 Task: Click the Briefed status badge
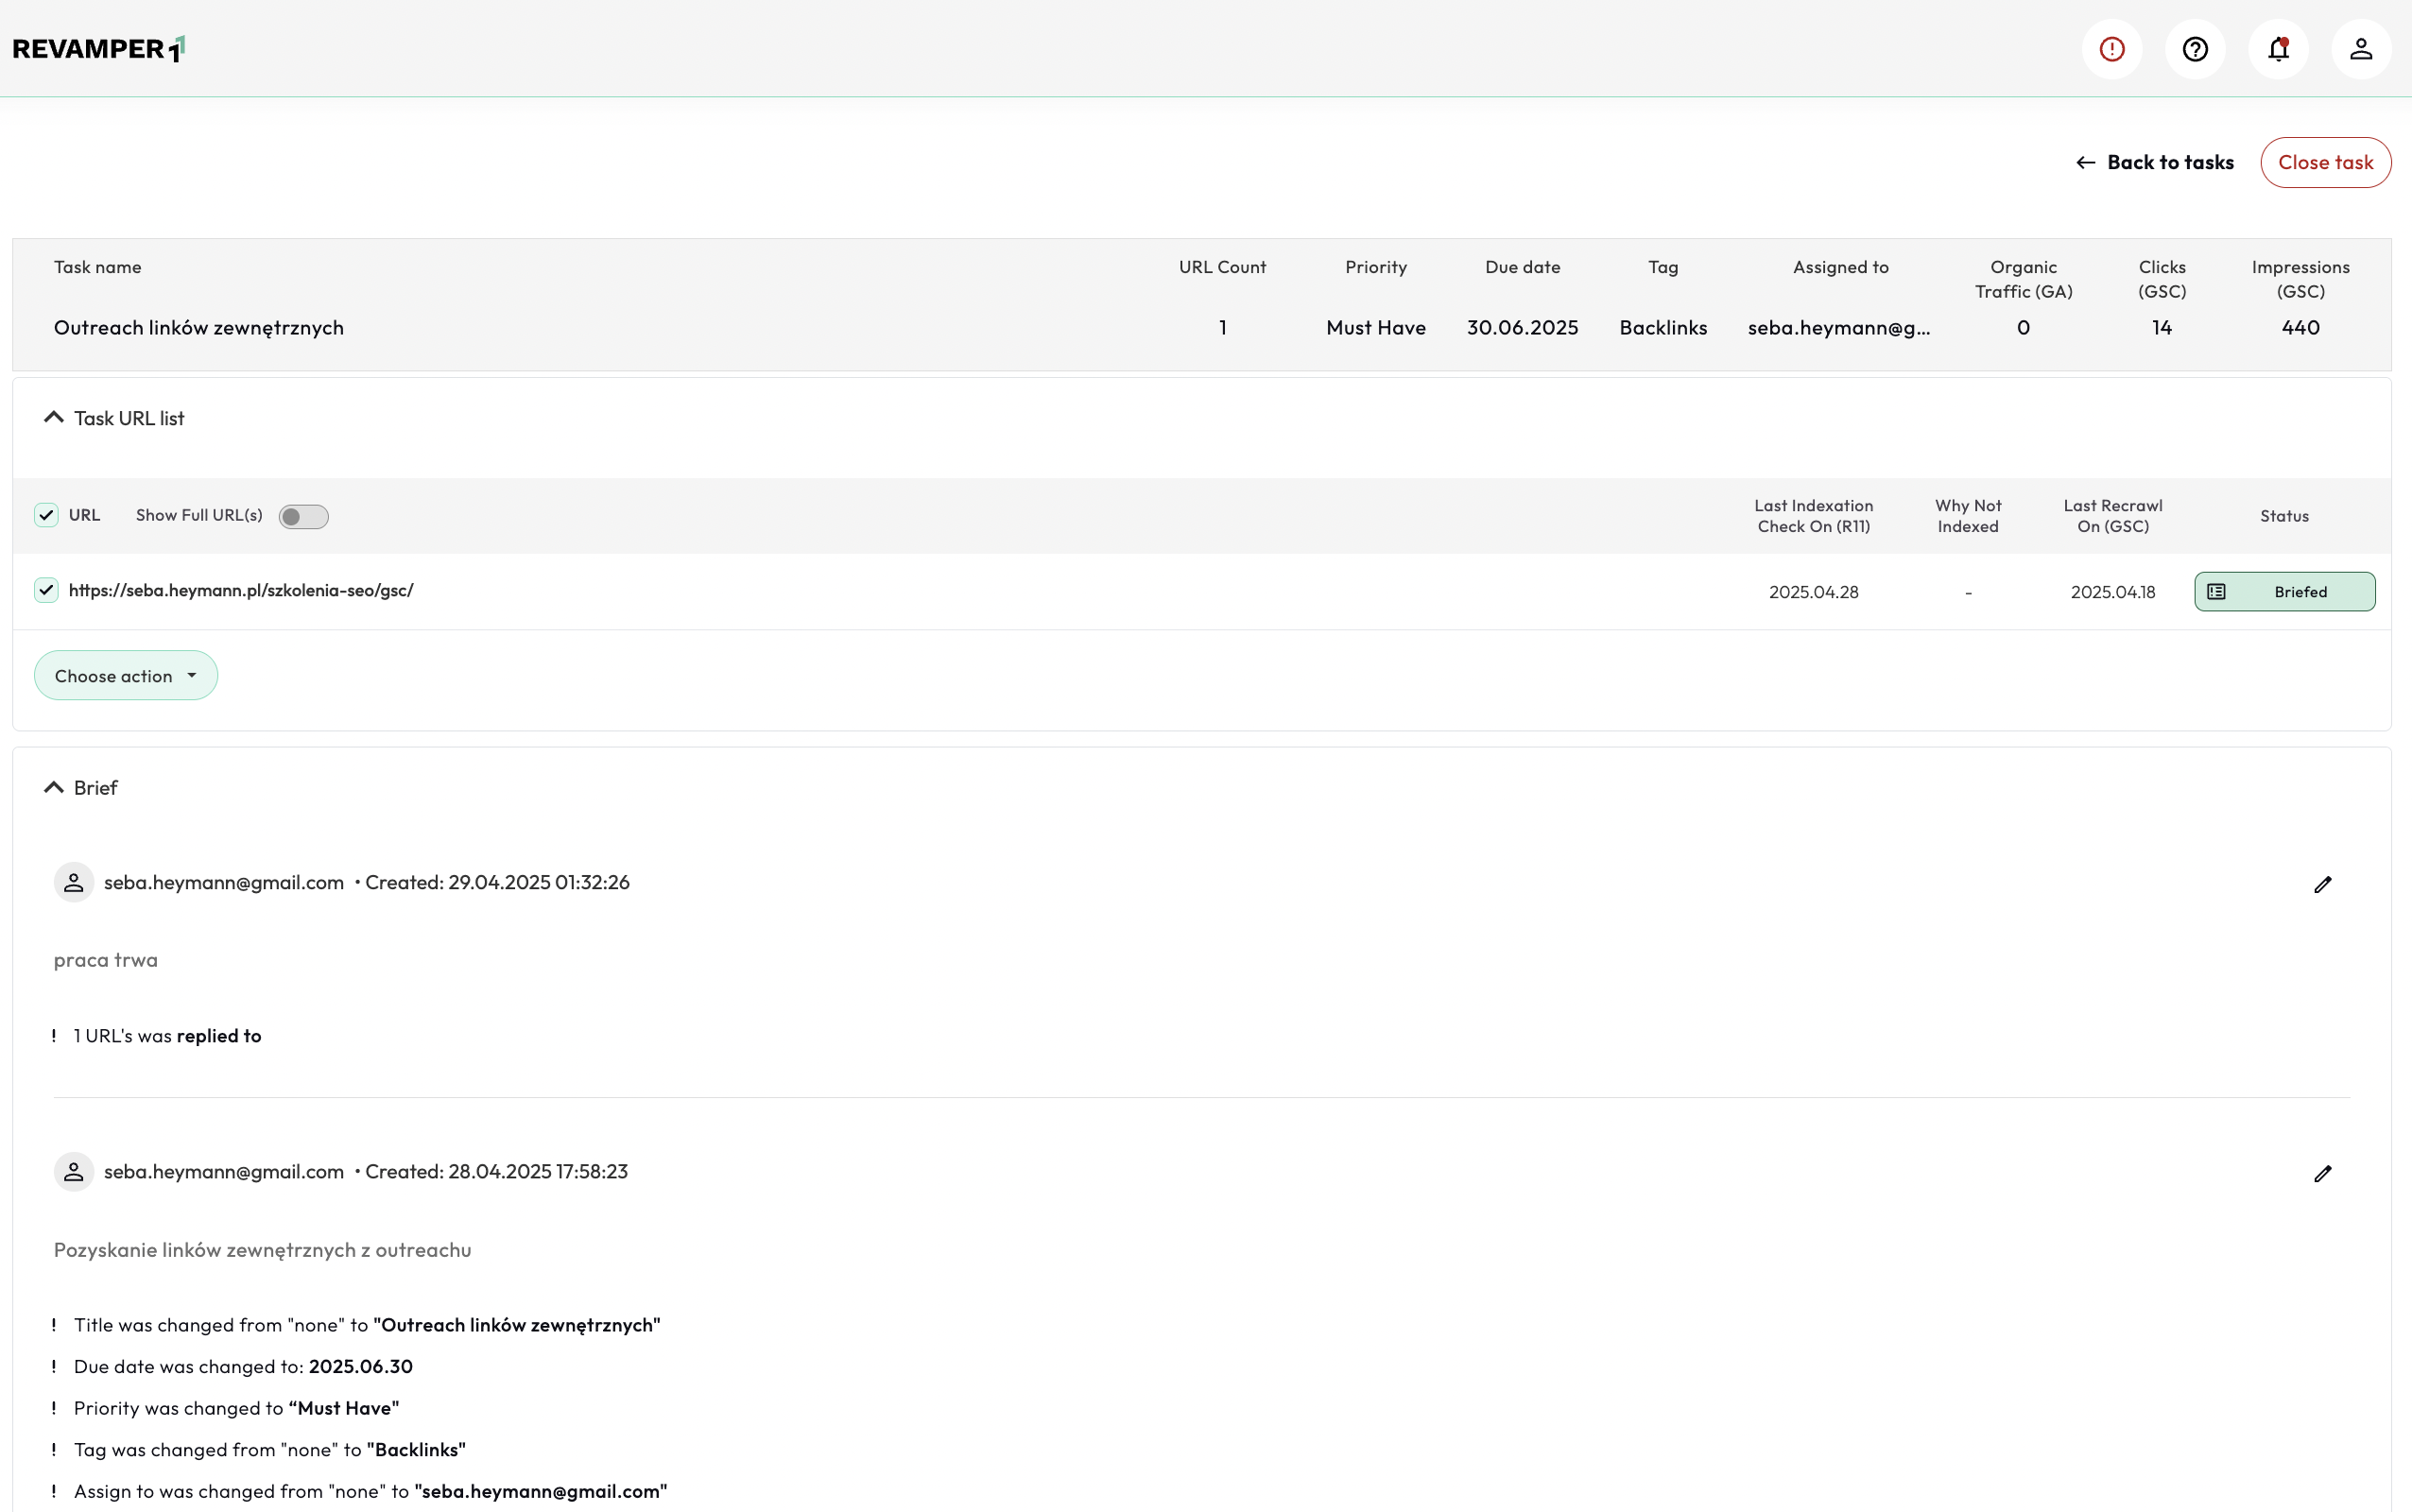pyautogui.click(x=2283, y=592)
